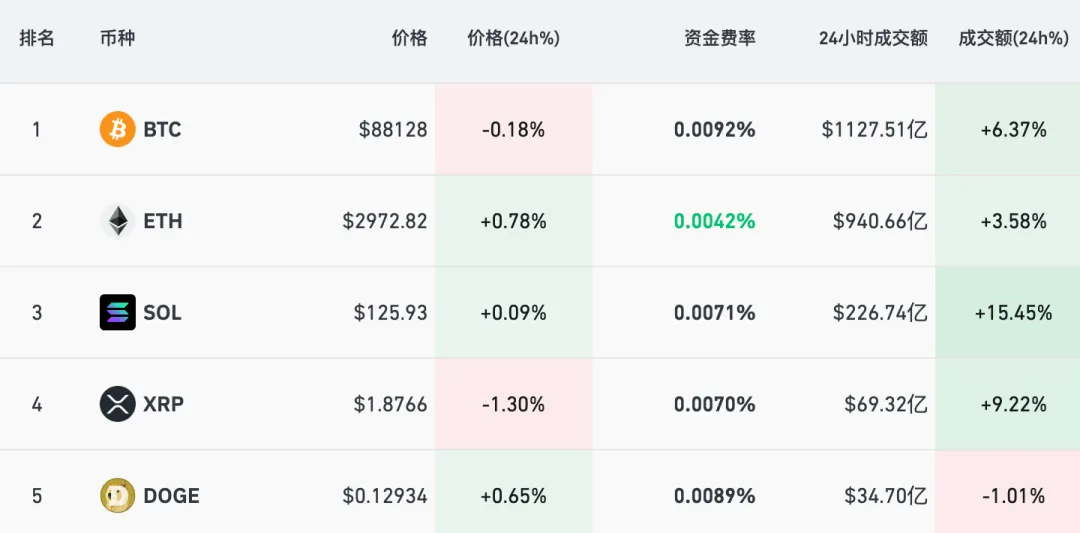Open the DOGE coin name link
Viewport: 1080px width, 533px height.
click(x=171, y=496)
